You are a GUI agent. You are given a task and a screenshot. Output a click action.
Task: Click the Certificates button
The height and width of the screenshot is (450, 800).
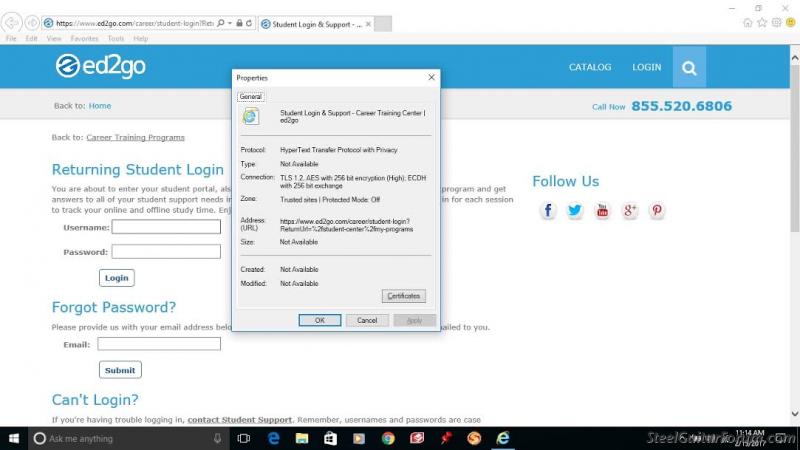(404, 296)
